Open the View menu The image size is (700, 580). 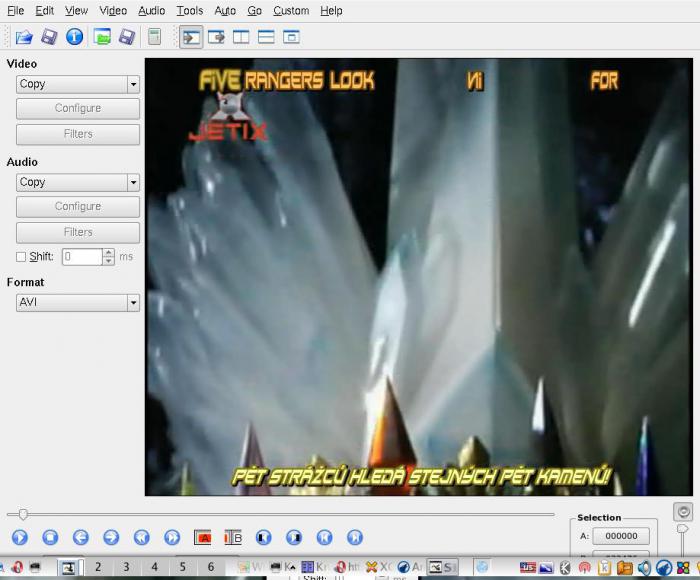click(x=76, y=11)
